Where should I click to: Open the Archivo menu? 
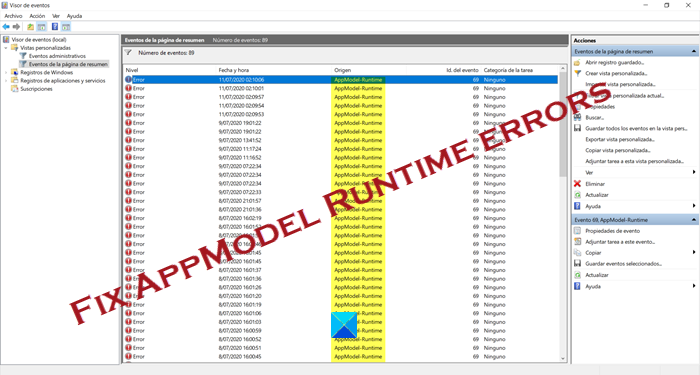point(13,16)
